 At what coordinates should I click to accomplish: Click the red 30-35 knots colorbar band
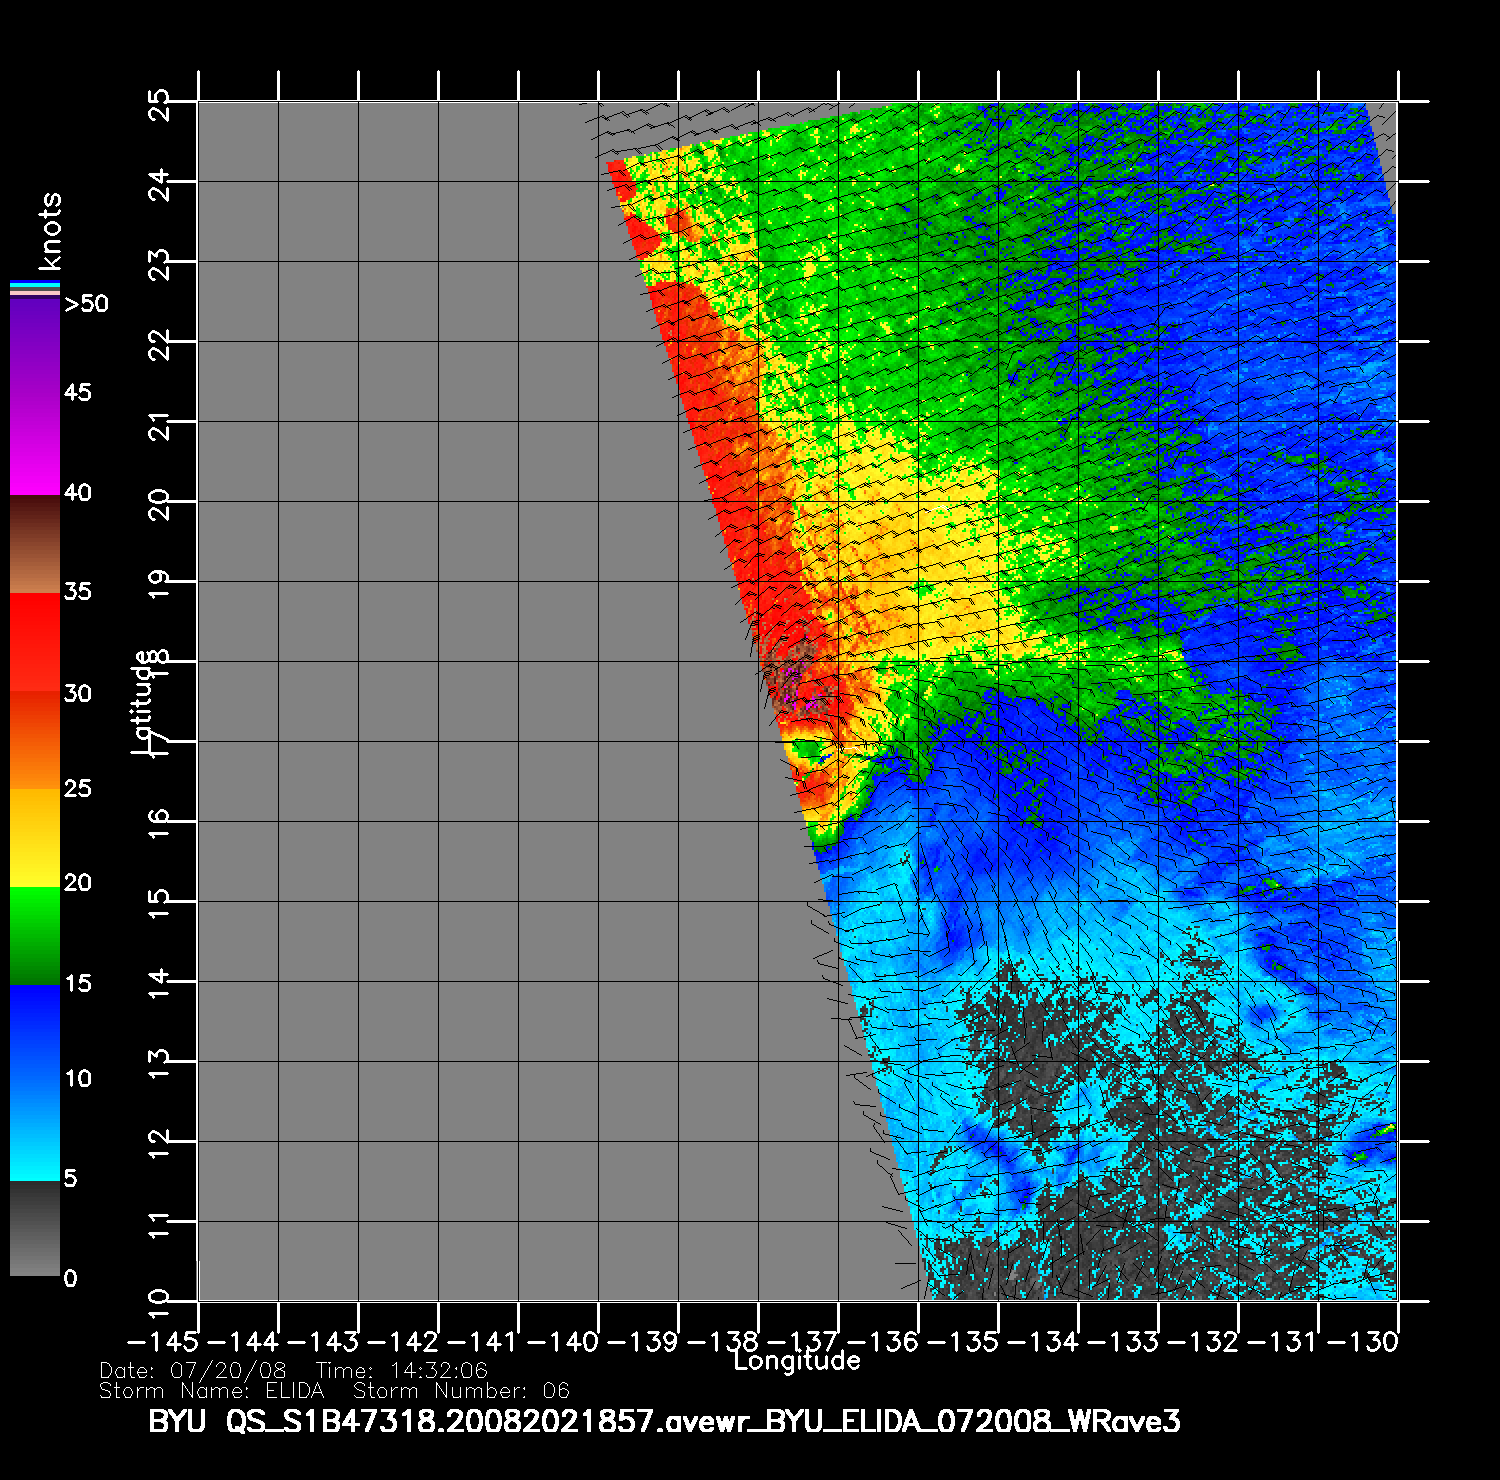click(34, 643)
